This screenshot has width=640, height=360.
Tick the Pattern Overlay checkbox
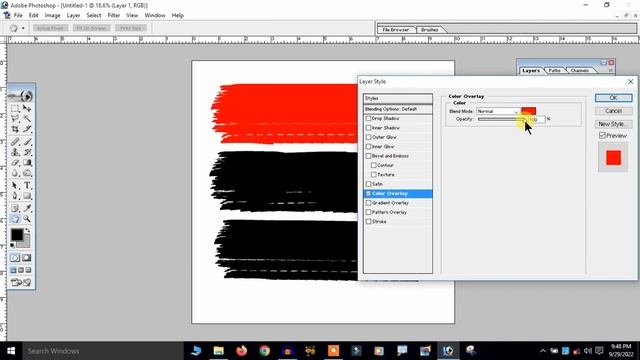coord(368,212)
